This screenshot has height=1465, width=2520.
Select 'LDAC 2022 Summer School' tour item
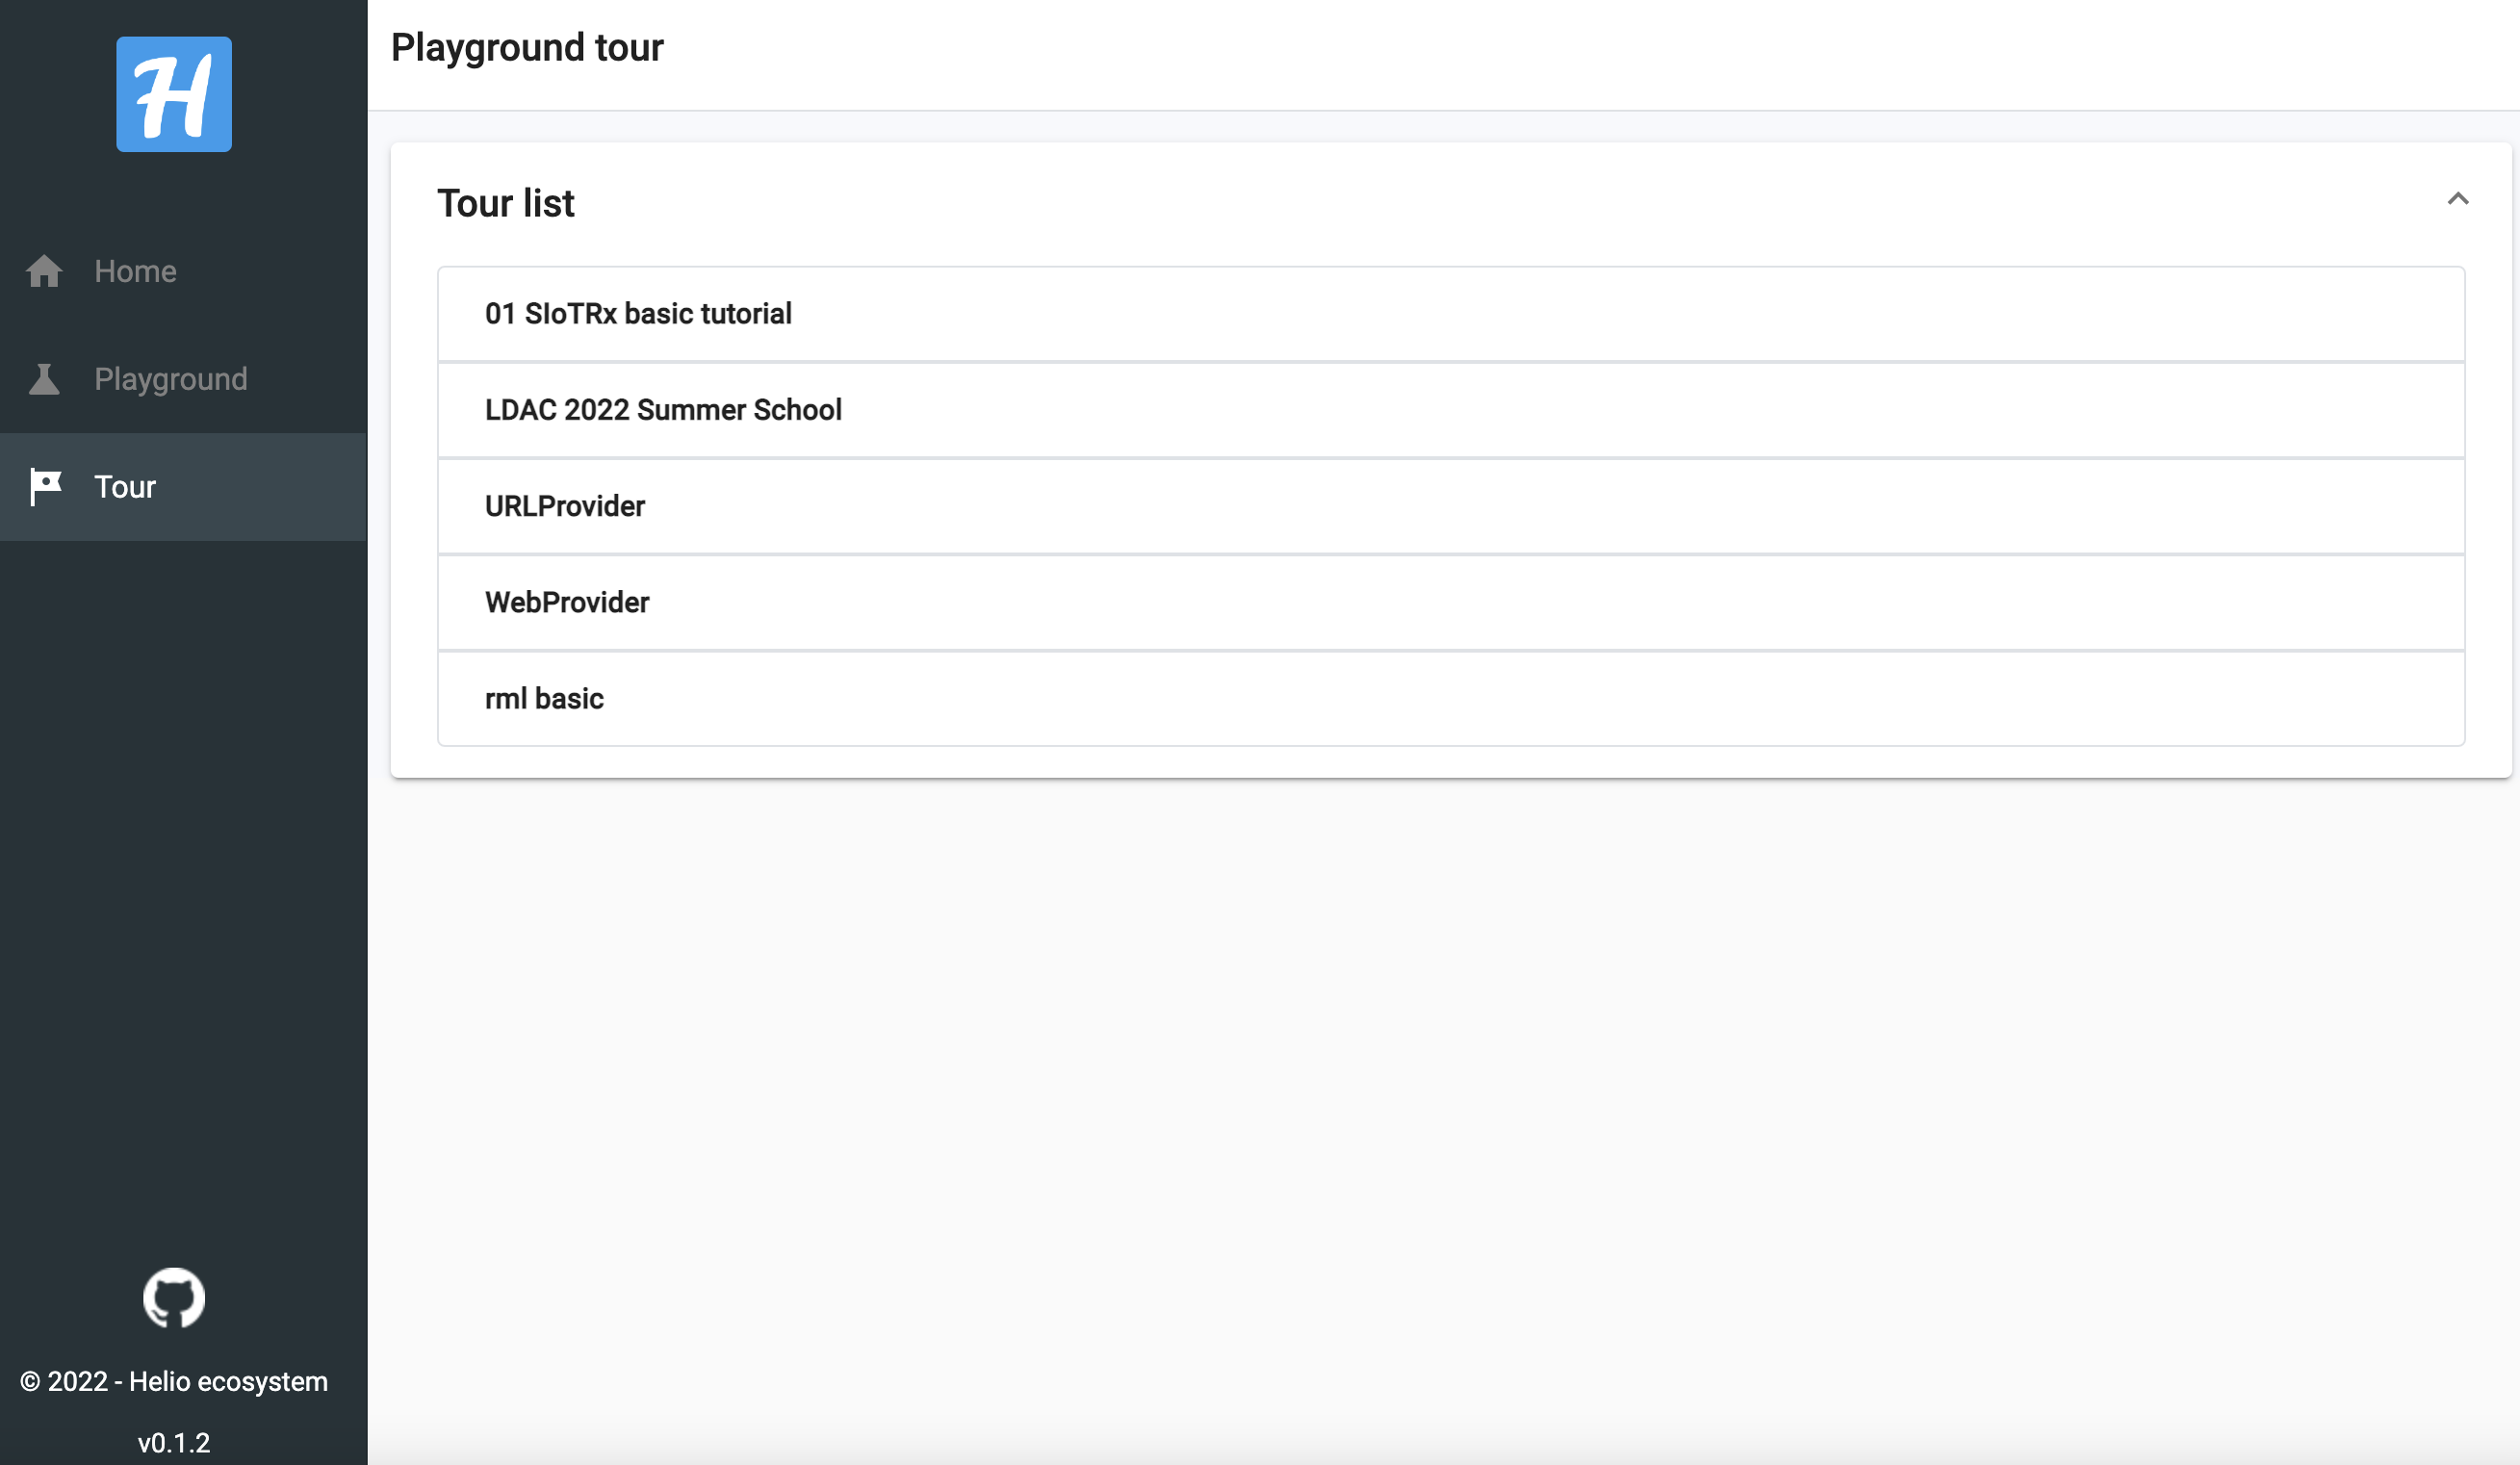1451,410
